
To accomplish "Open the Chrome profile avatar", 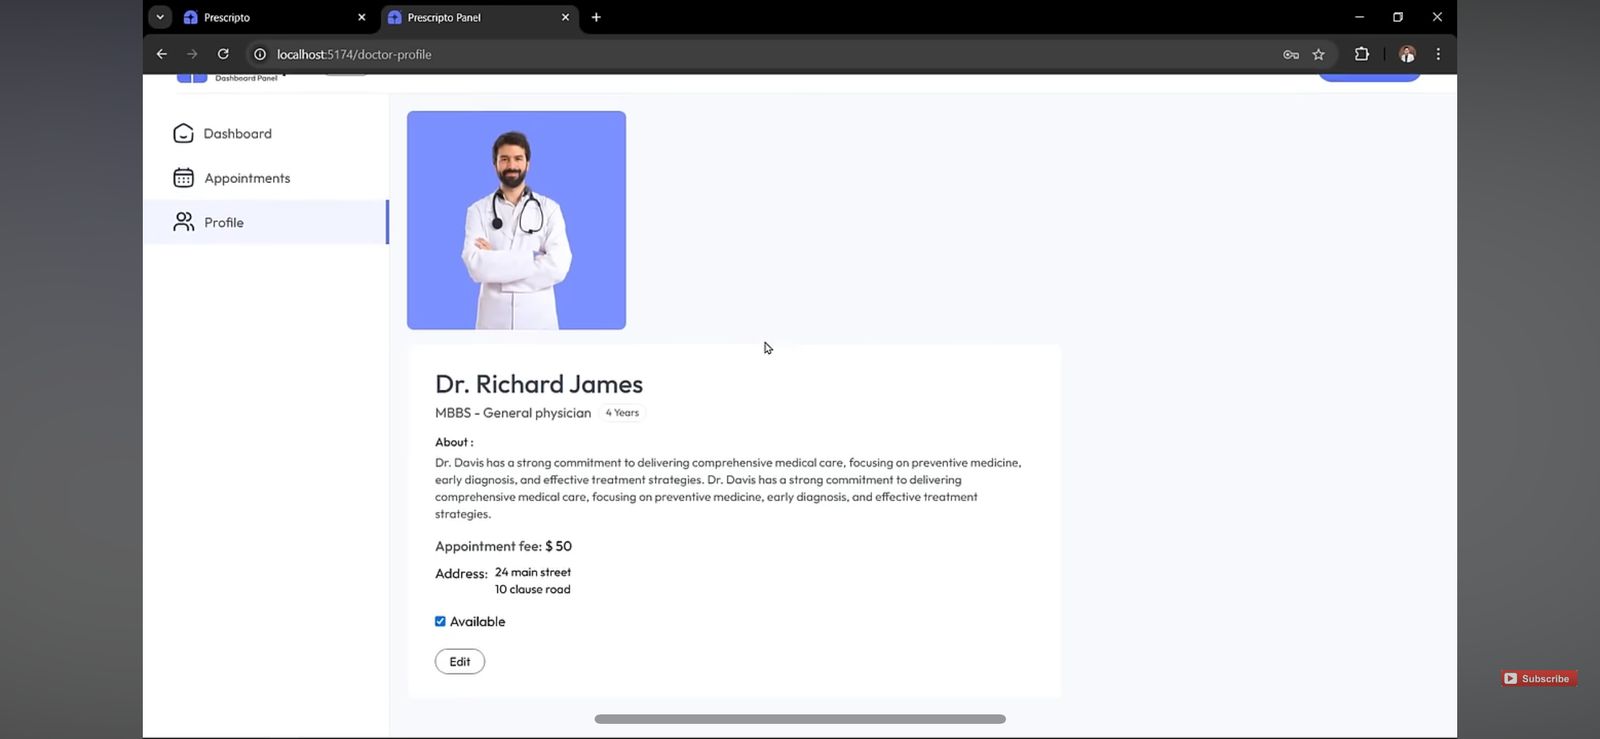I will coord(1407,54).
